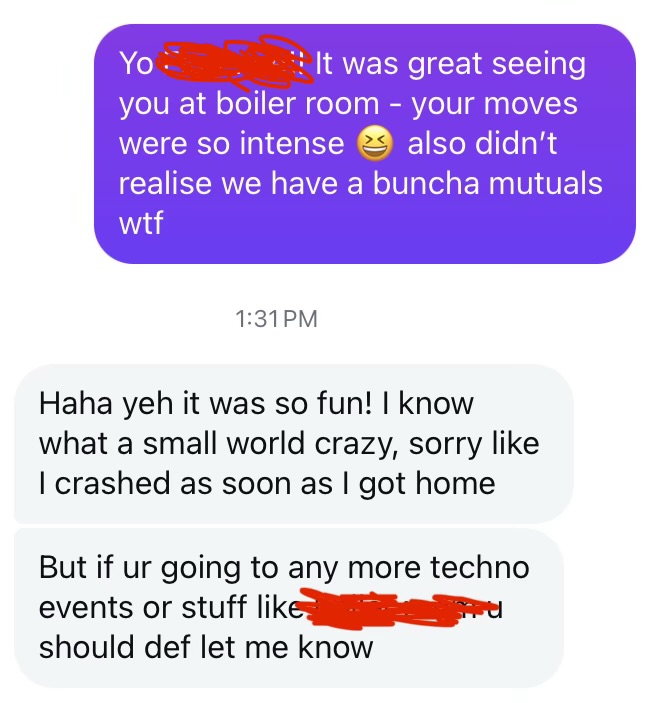Click the word 'realise' in the purple bubble

point(165,184)
